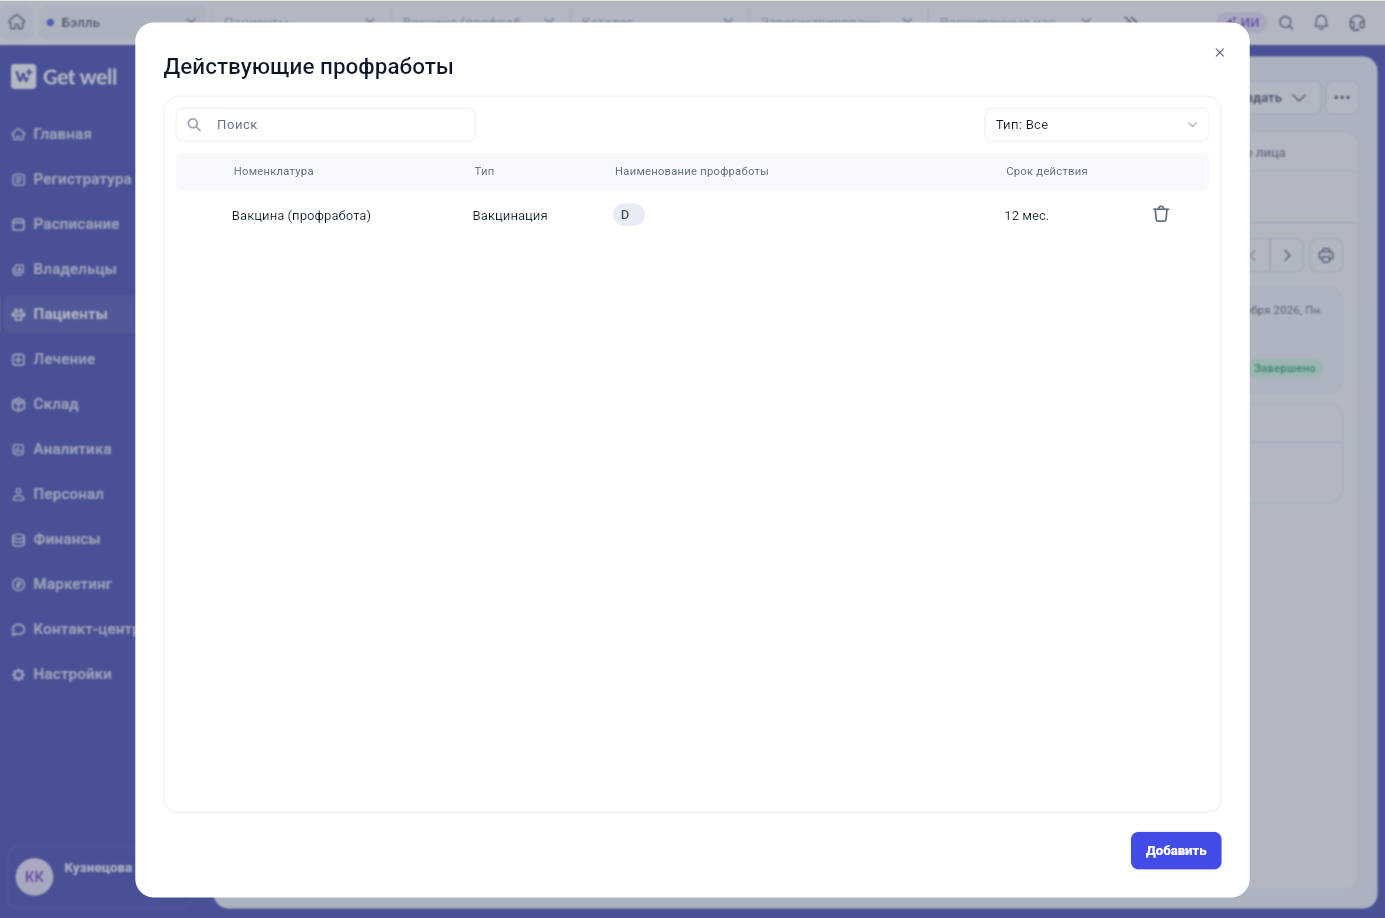Click the KK user avatar in sidebar
The width and height of the screenshot is (1385, 918).
(34, 877)
